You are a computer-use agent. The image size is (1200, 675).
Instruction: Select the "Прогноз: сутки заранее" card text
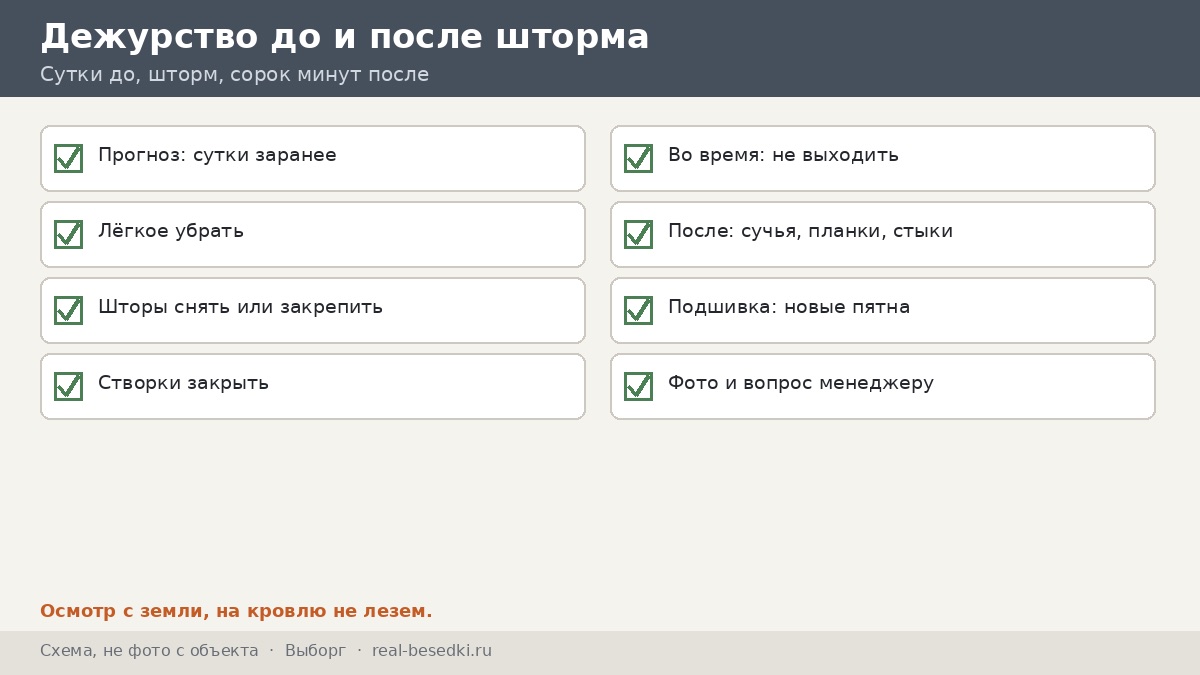(x=217, y=156)
